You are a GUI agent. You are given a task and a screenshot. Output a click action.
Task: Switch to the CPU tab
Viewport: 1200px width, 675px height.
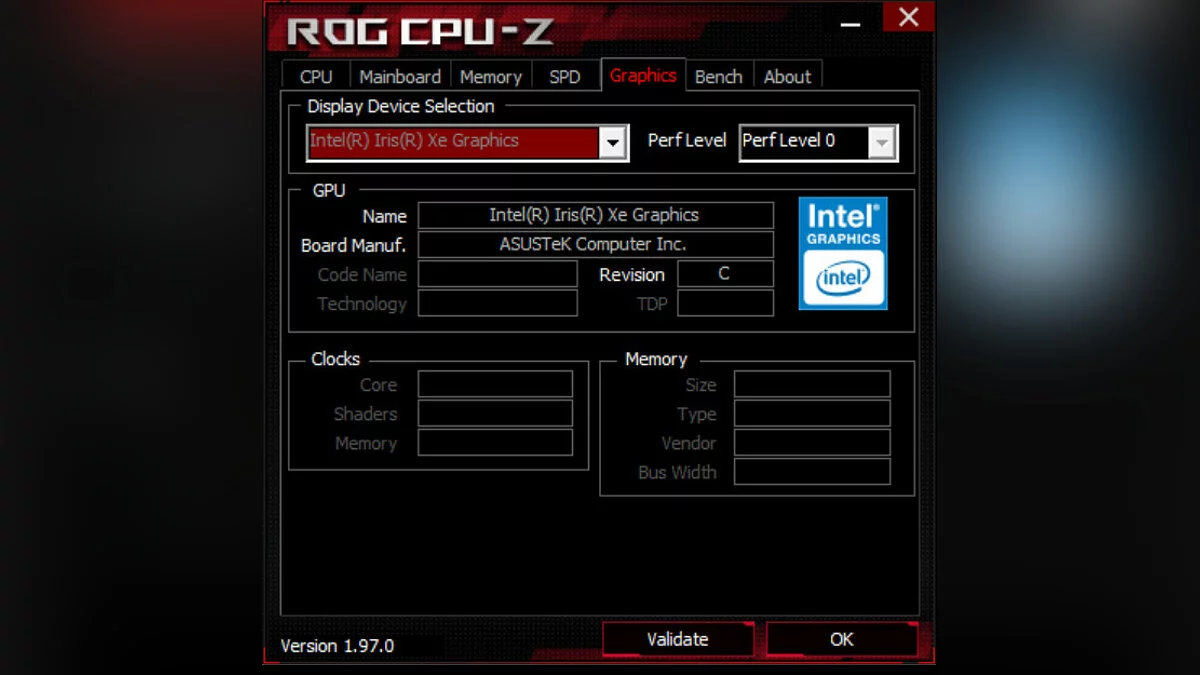coord(316,77)
